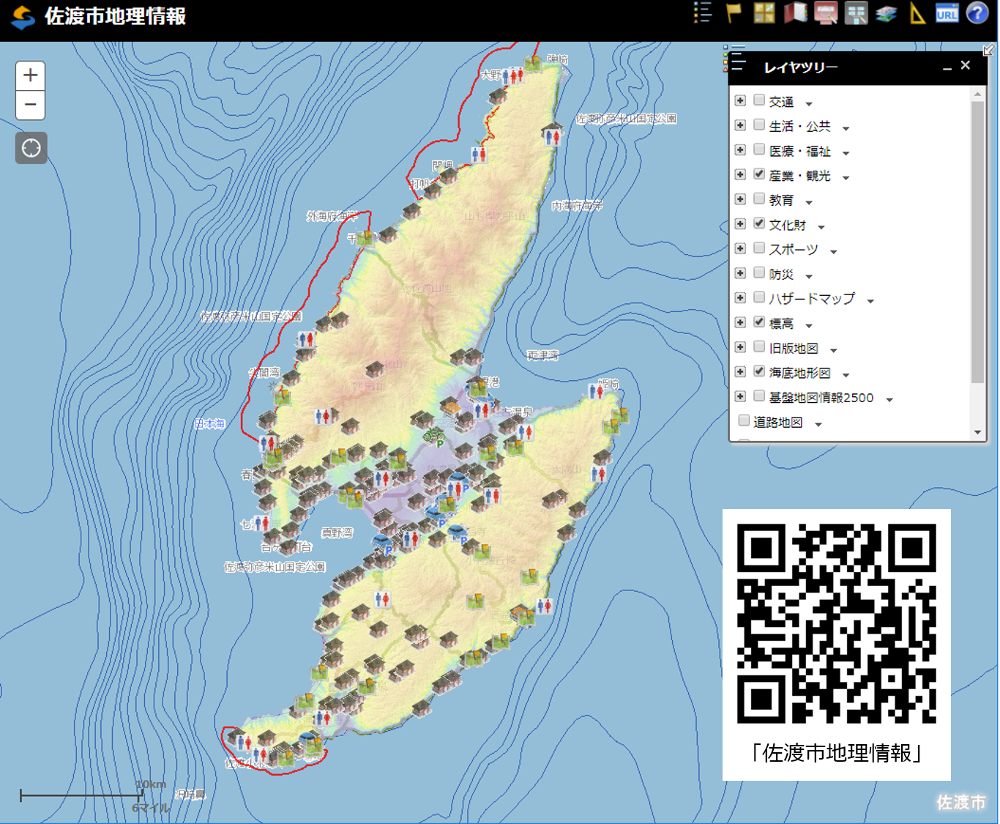1000x824 pixels.
Task: Click the flag bookmark icon in the toolbar
Action: [732, 13]
